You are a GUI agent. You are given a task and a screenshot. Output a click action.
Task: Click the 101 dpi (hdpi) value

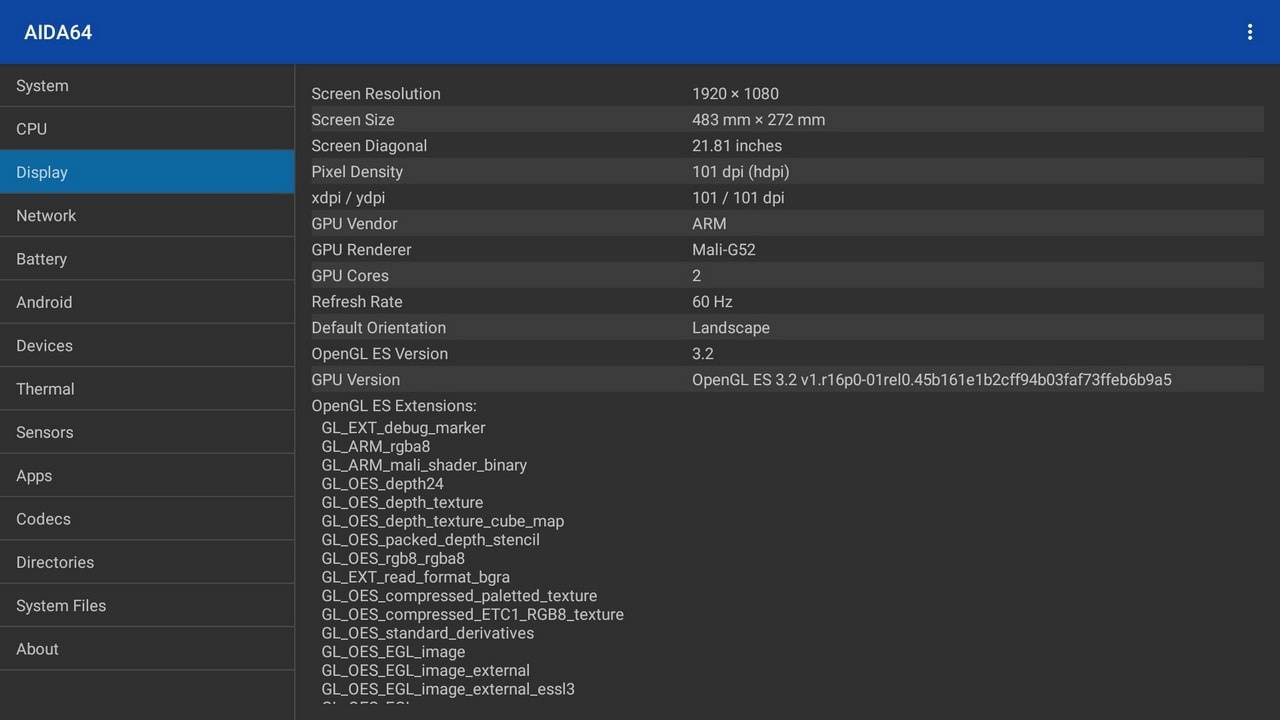pyautogui.click(x=740, y=172)
